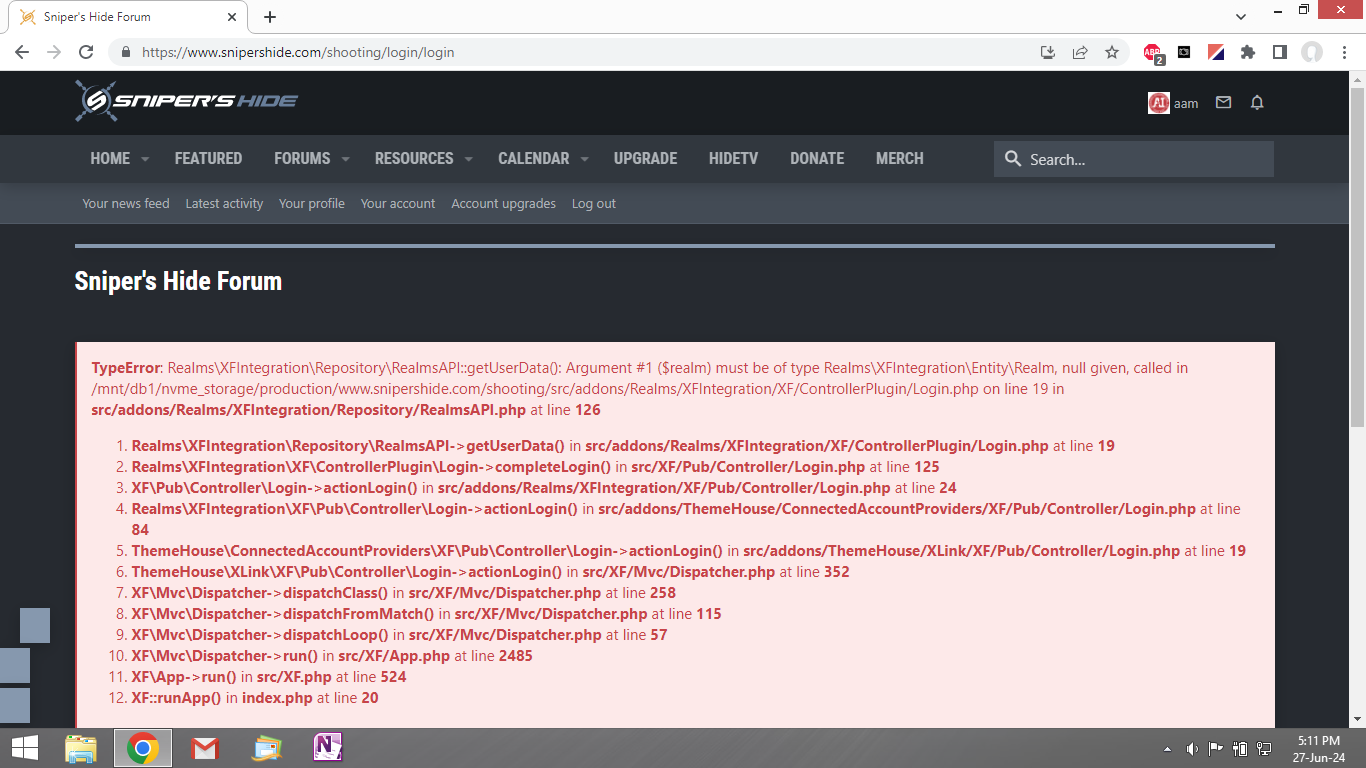
Task: Open a new browser tab
Action: click(x=270, y=17)
